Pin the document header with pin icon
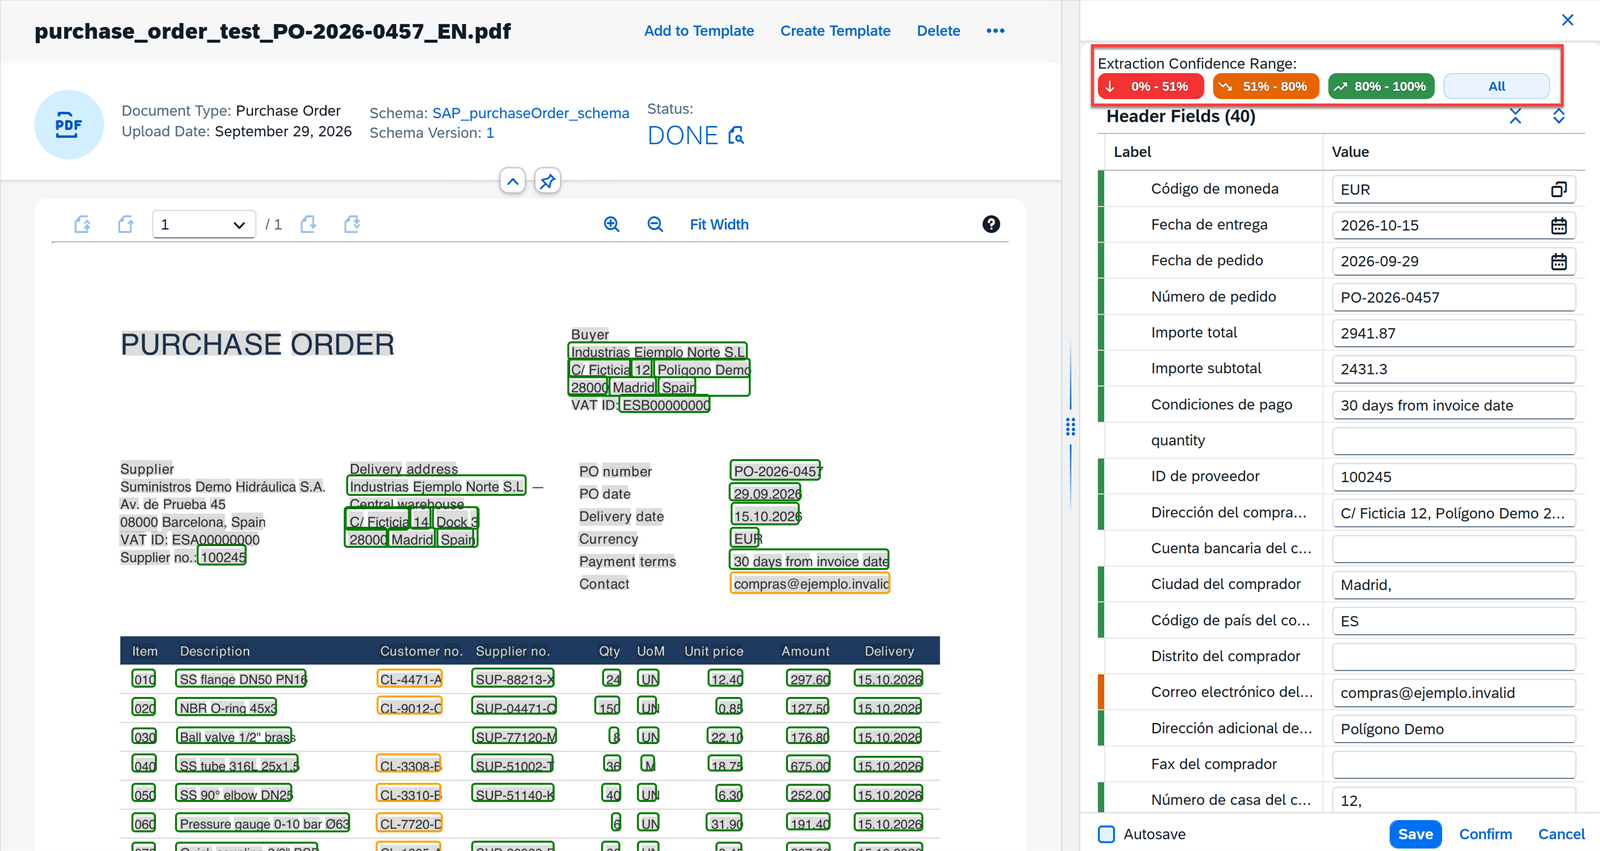 click(x=547, y=181)
